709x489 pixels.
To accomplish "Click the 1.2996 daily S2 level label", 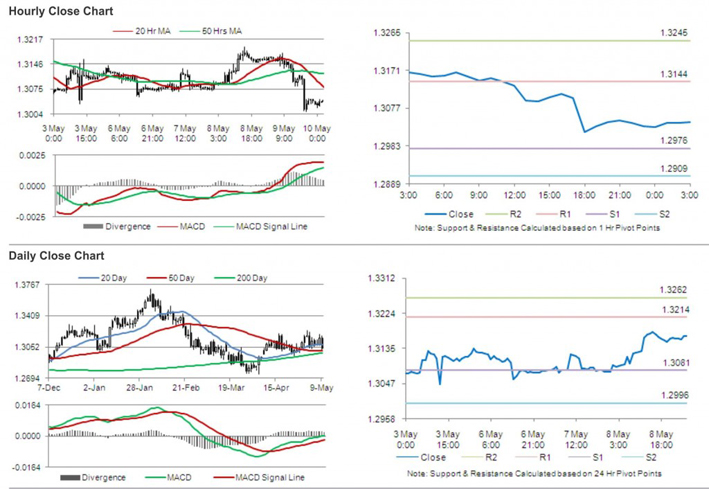I will (x=673, y=396).
